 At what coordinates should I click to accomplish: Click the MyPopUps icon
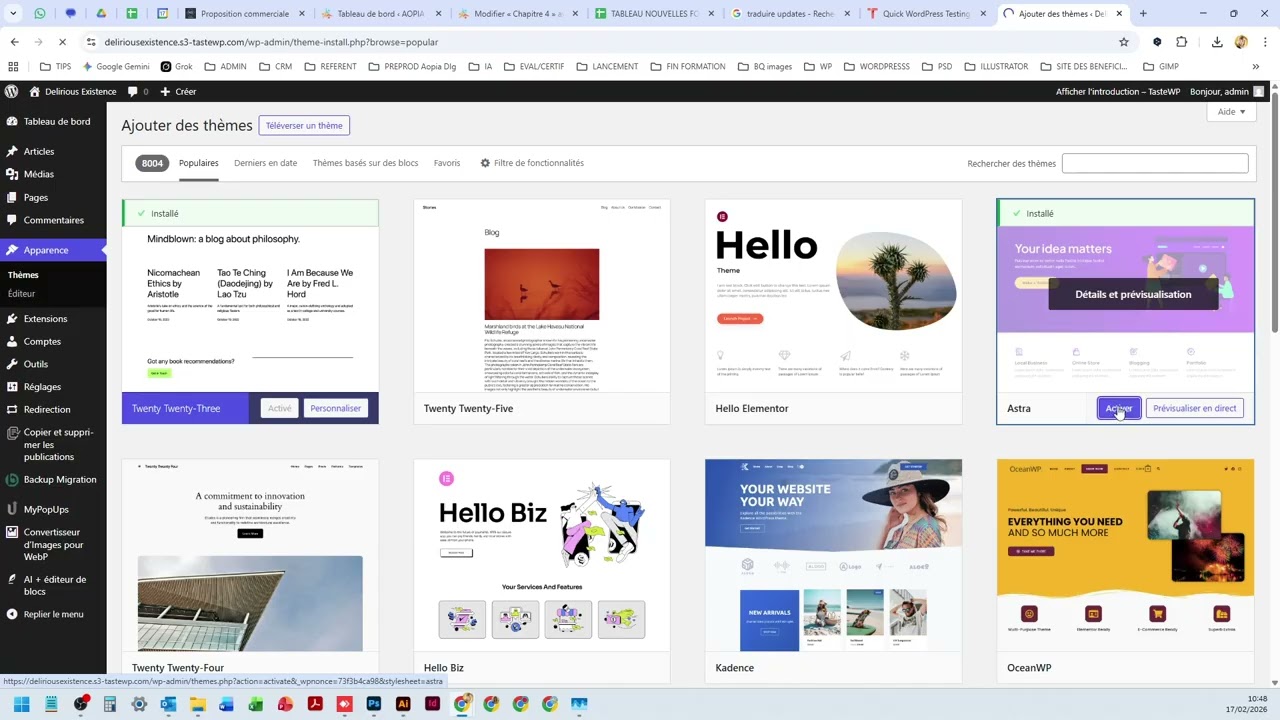(12, 509)
